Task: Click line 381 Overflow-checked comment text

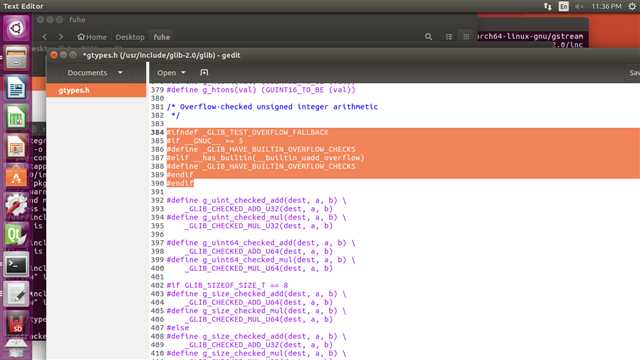Action: tap(272, 107)
